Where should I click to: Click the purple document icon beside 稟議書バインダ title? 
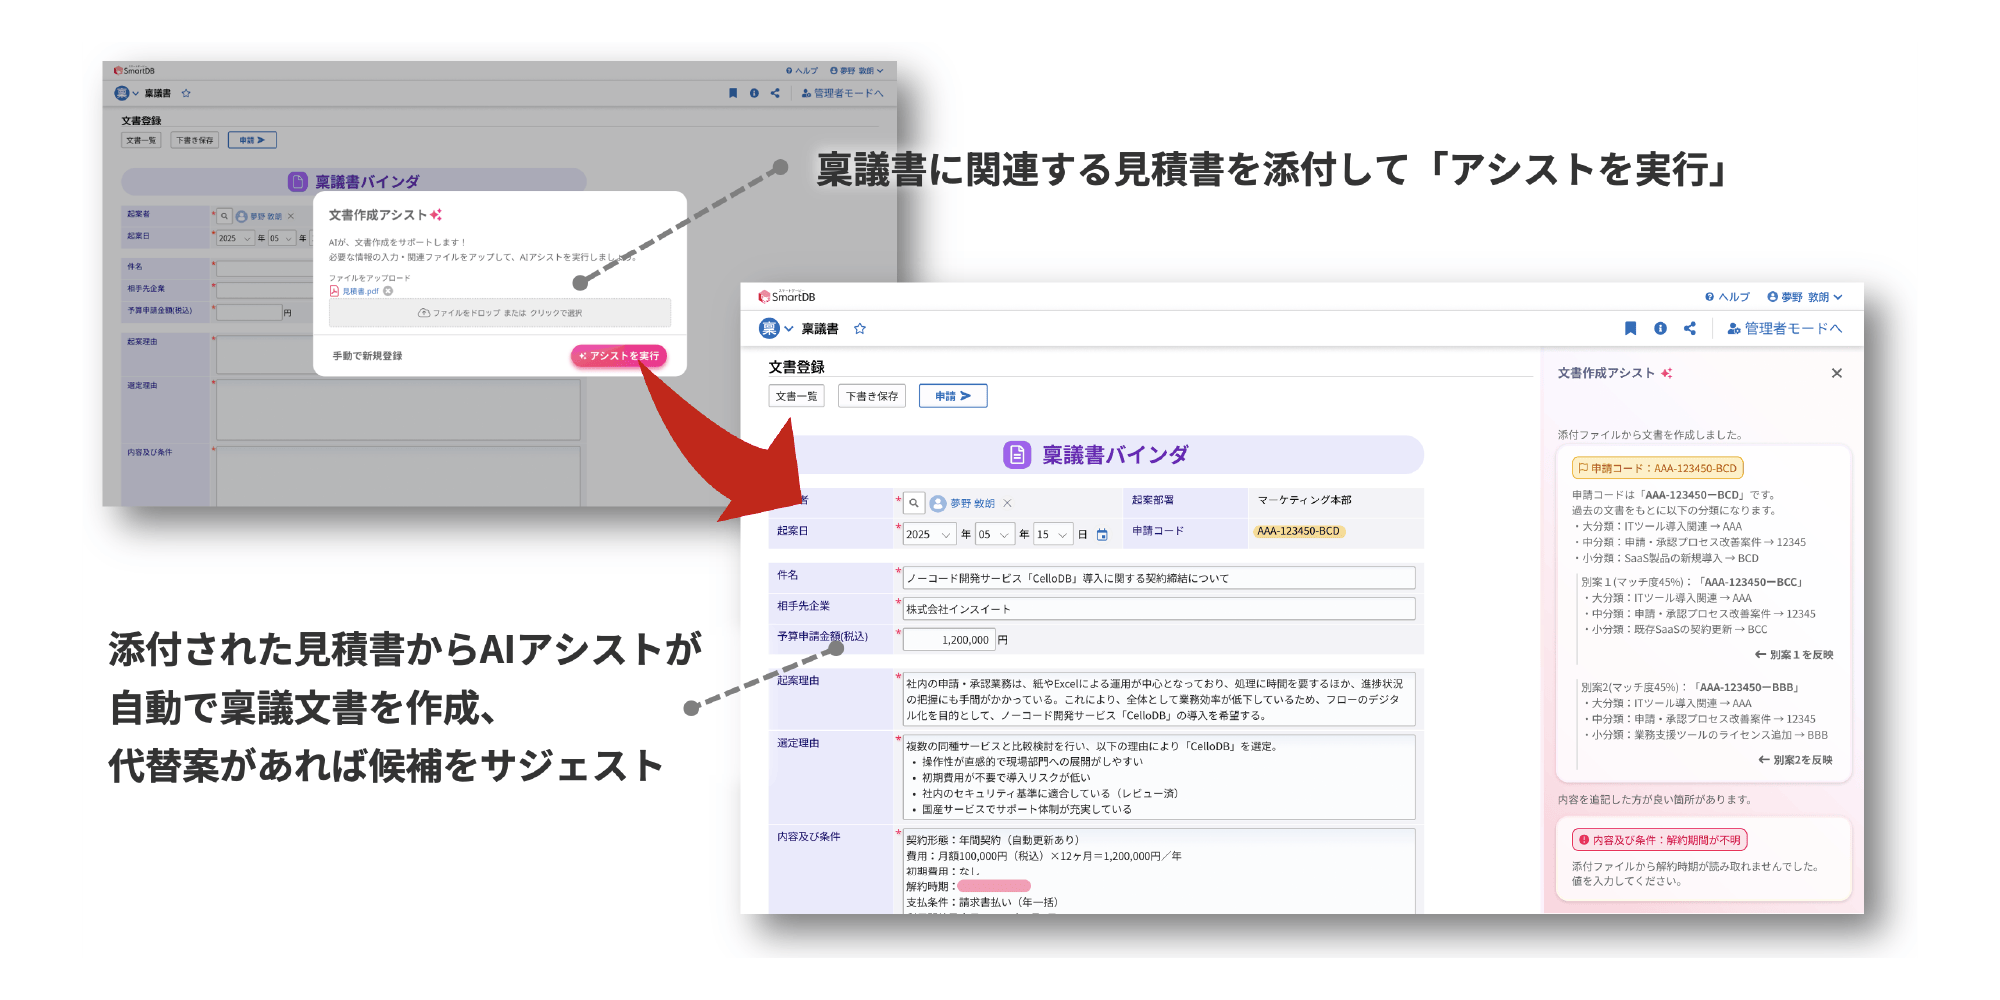1017,455
